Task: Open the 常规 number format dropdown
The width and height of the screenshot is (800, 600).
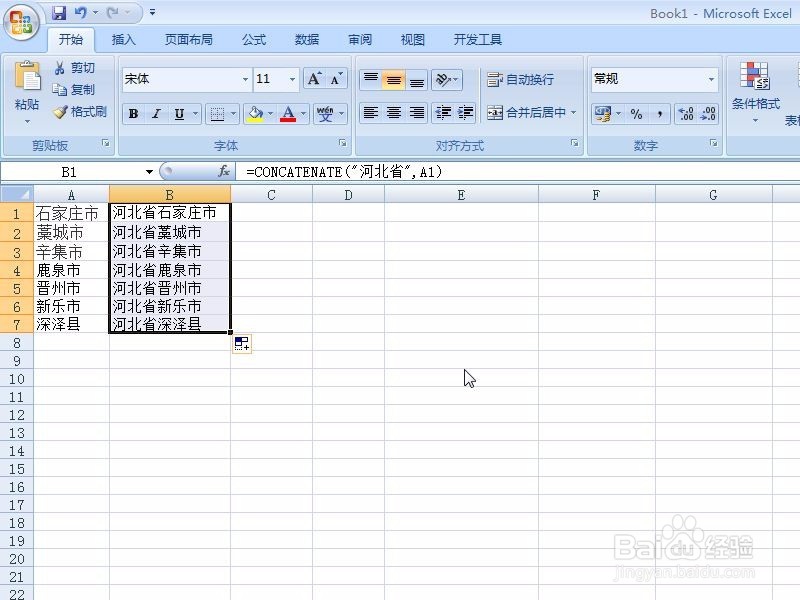Action: (711, 78)
